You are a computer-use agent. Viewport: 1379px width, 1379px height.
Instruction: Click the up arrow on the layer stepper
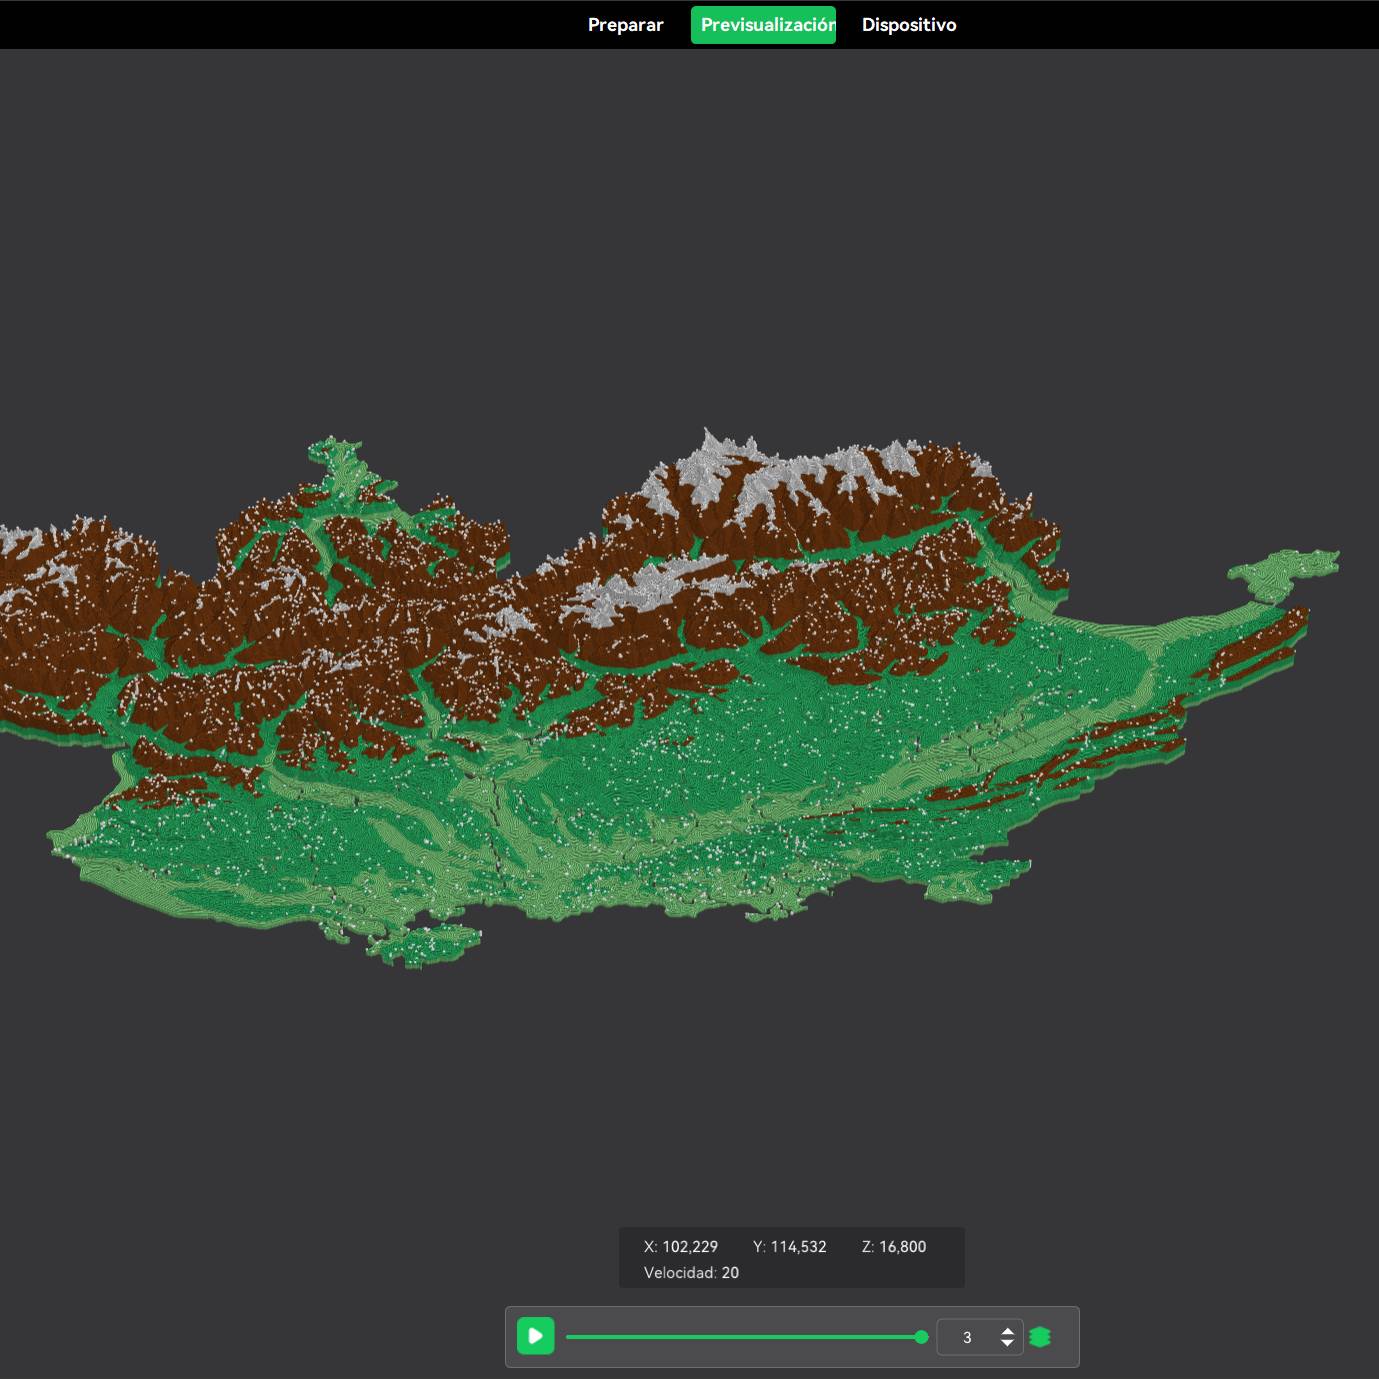point(1007,1328)
